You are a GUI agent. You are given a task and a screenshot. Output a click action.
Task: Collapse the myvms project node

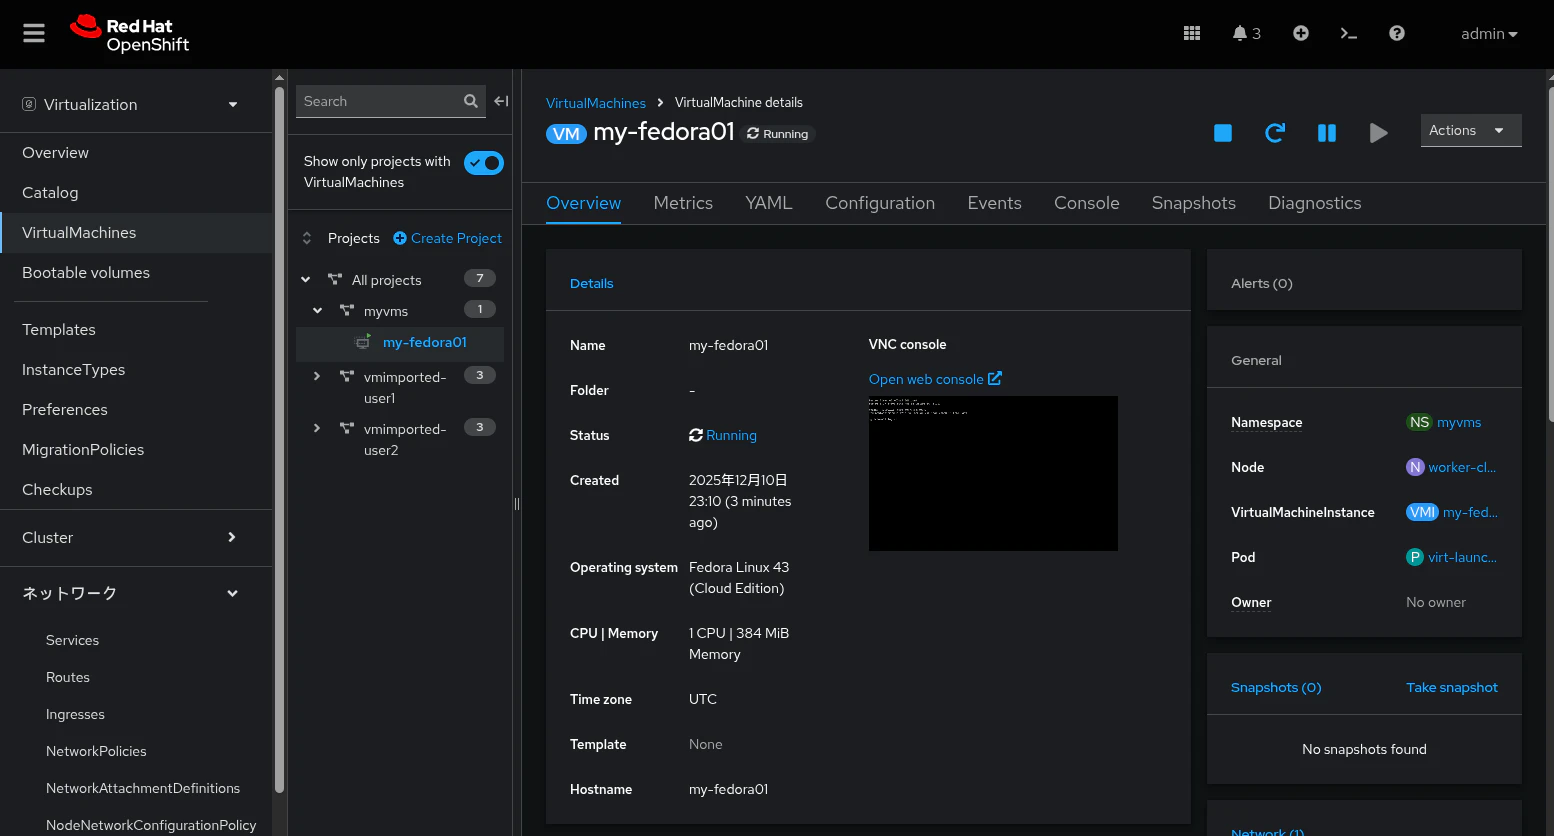pyautogui.click(x=318, y=311)
